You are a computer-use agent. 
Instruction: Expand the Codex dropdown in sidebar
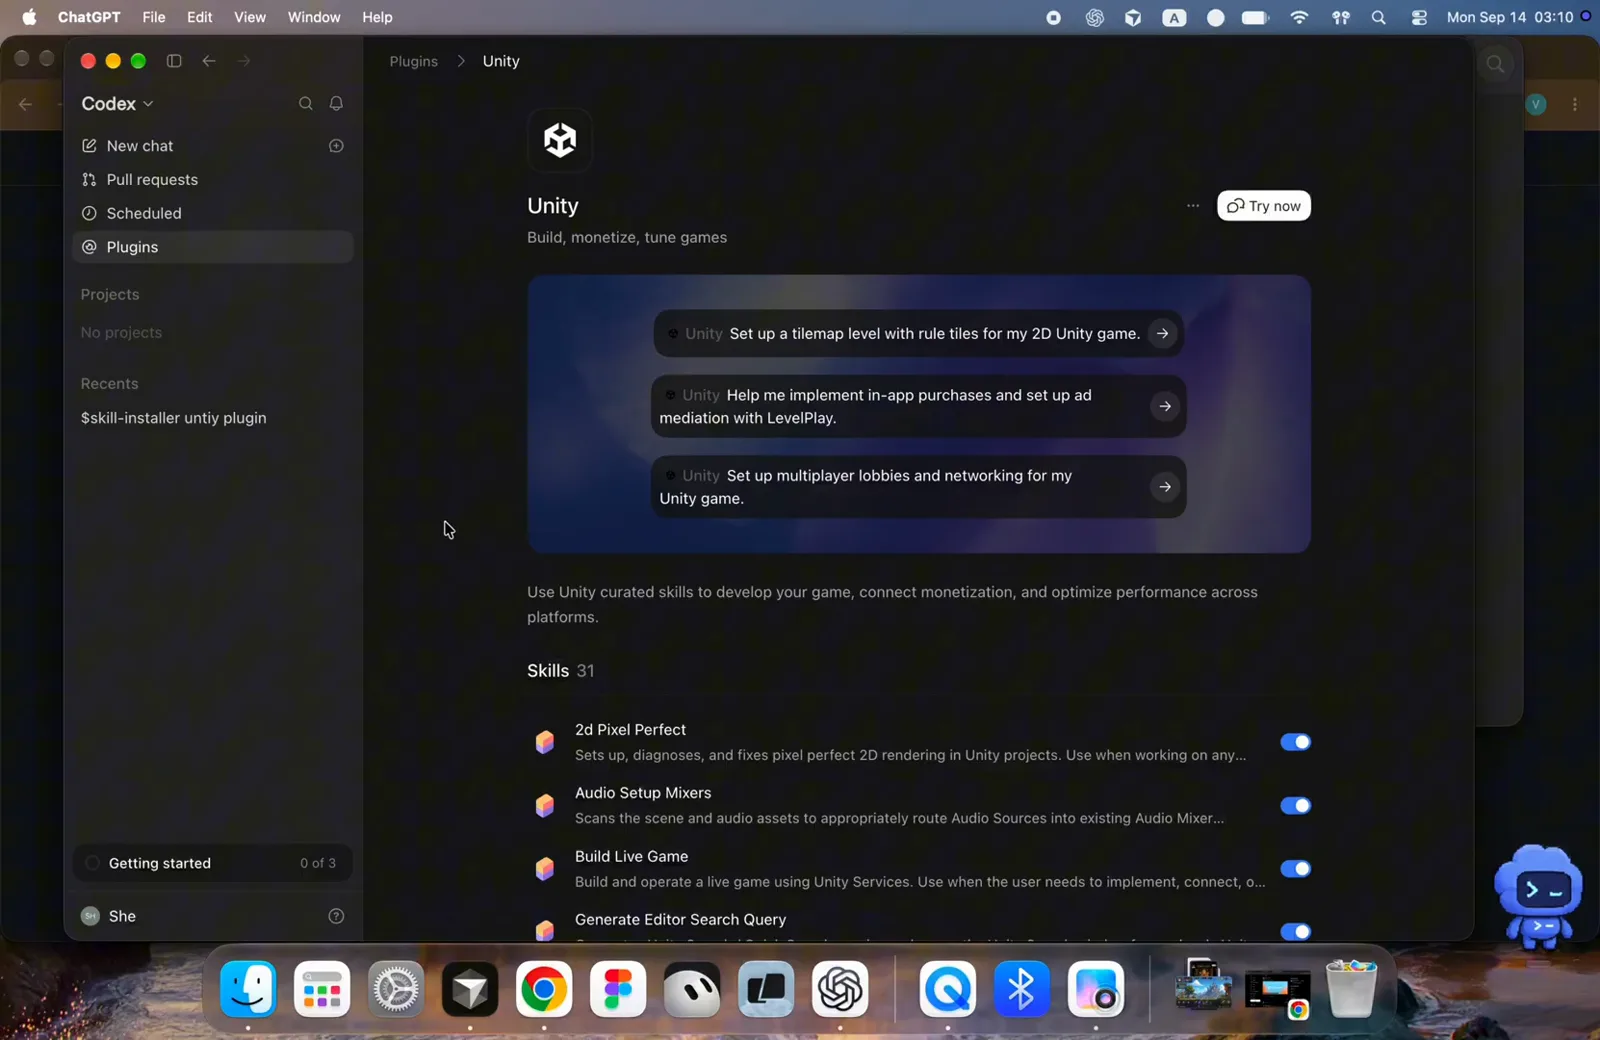(x=117, y=104)
